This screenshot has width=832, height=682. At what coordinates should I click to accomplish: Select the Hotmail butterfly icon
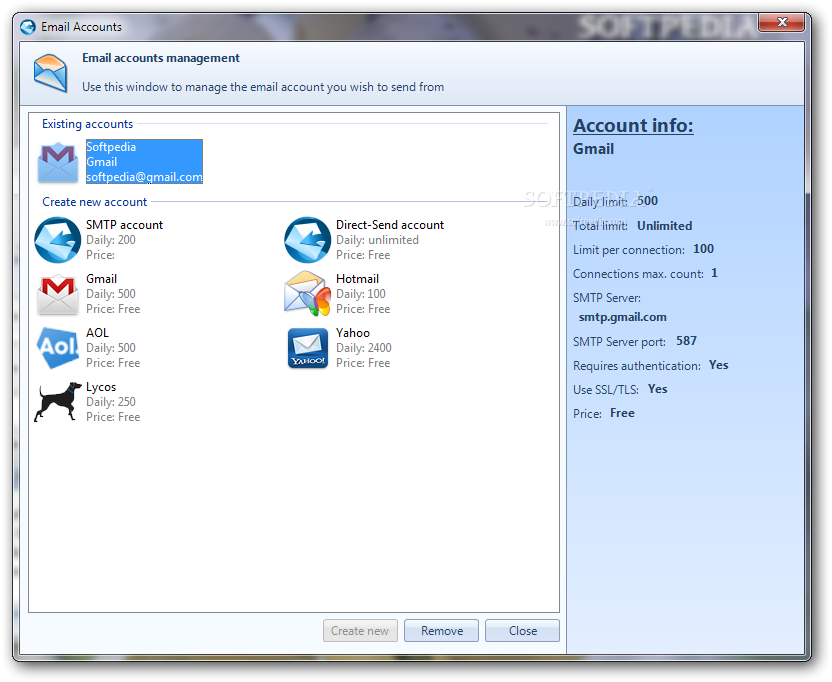(307, 293)
